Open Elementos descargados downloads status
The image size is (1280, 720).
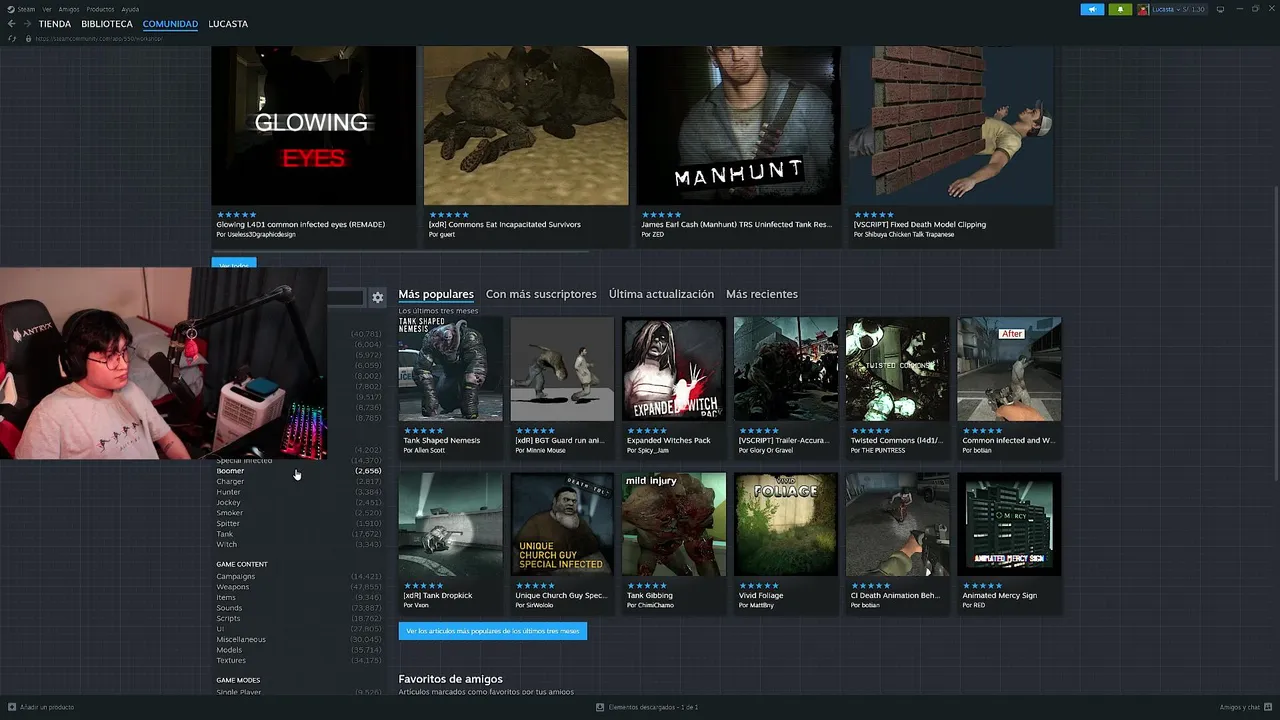(x=648, y=707)
